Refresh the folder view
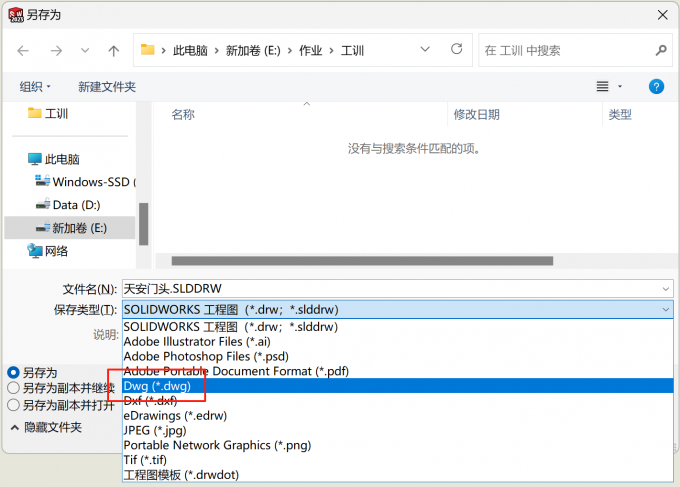The image size is (680, 487). pyautogui.click(x=456, y=49)
